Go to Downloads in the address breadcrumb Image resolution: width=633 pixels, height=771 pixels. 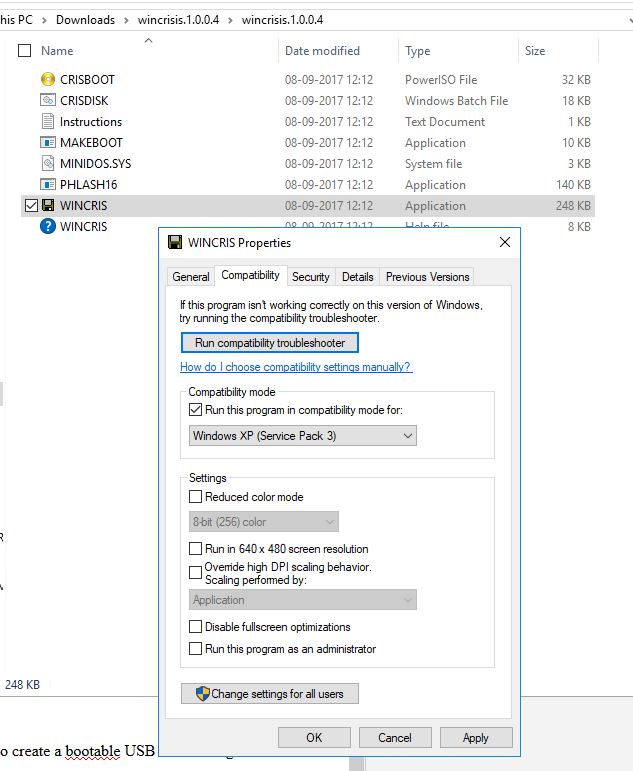point(85,20)
